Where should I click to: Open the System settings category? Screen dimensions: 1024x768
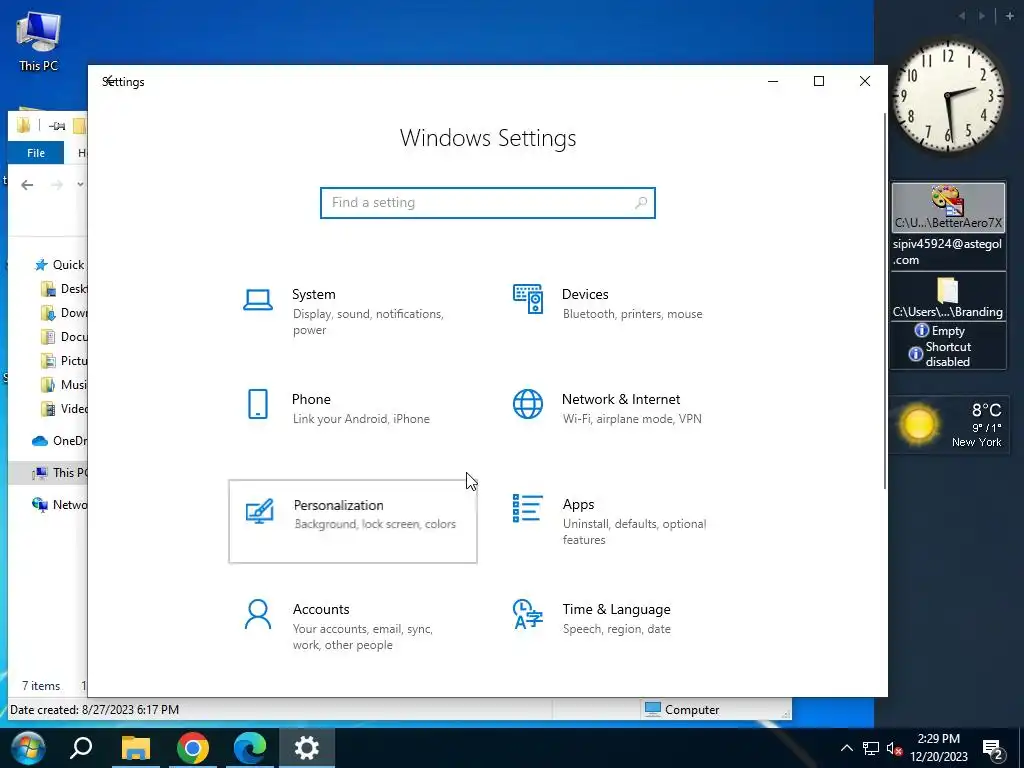coord(353,312)
